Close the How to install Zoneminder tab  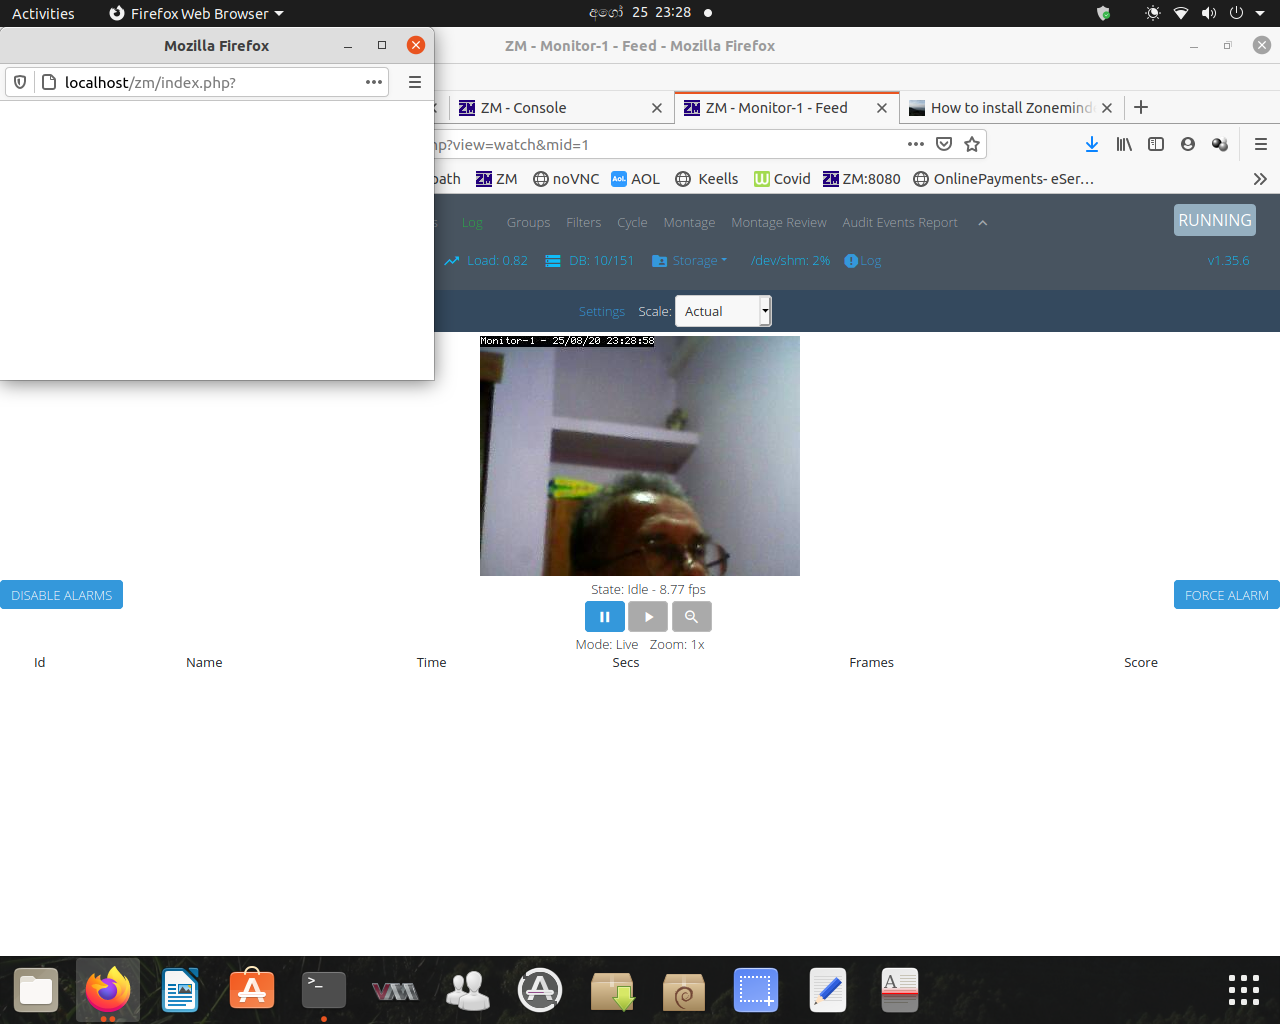point(1107,108)
